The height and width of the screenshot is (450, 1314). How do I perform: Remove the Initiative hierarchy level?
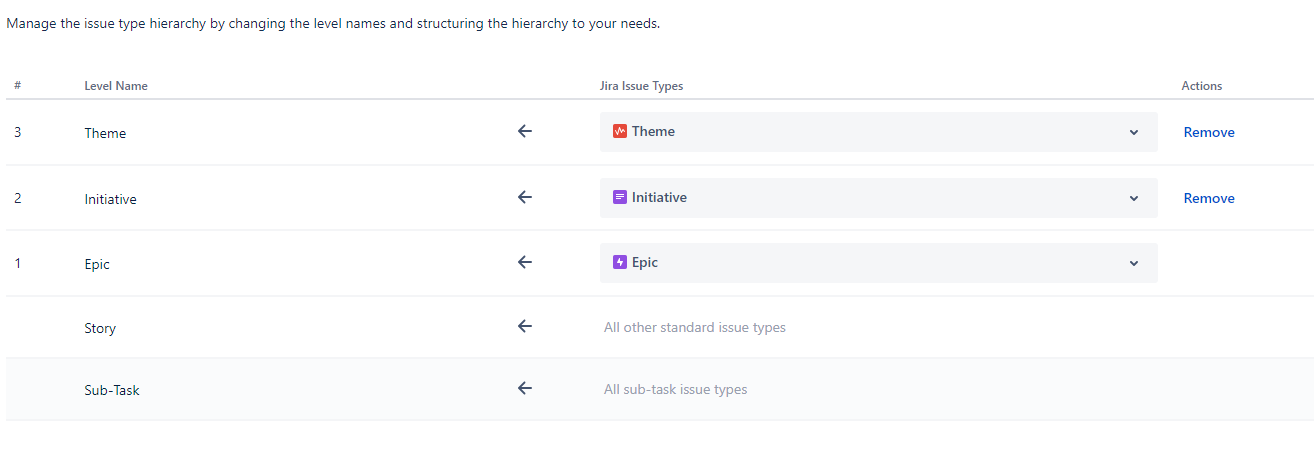[x=1209, y=198]
